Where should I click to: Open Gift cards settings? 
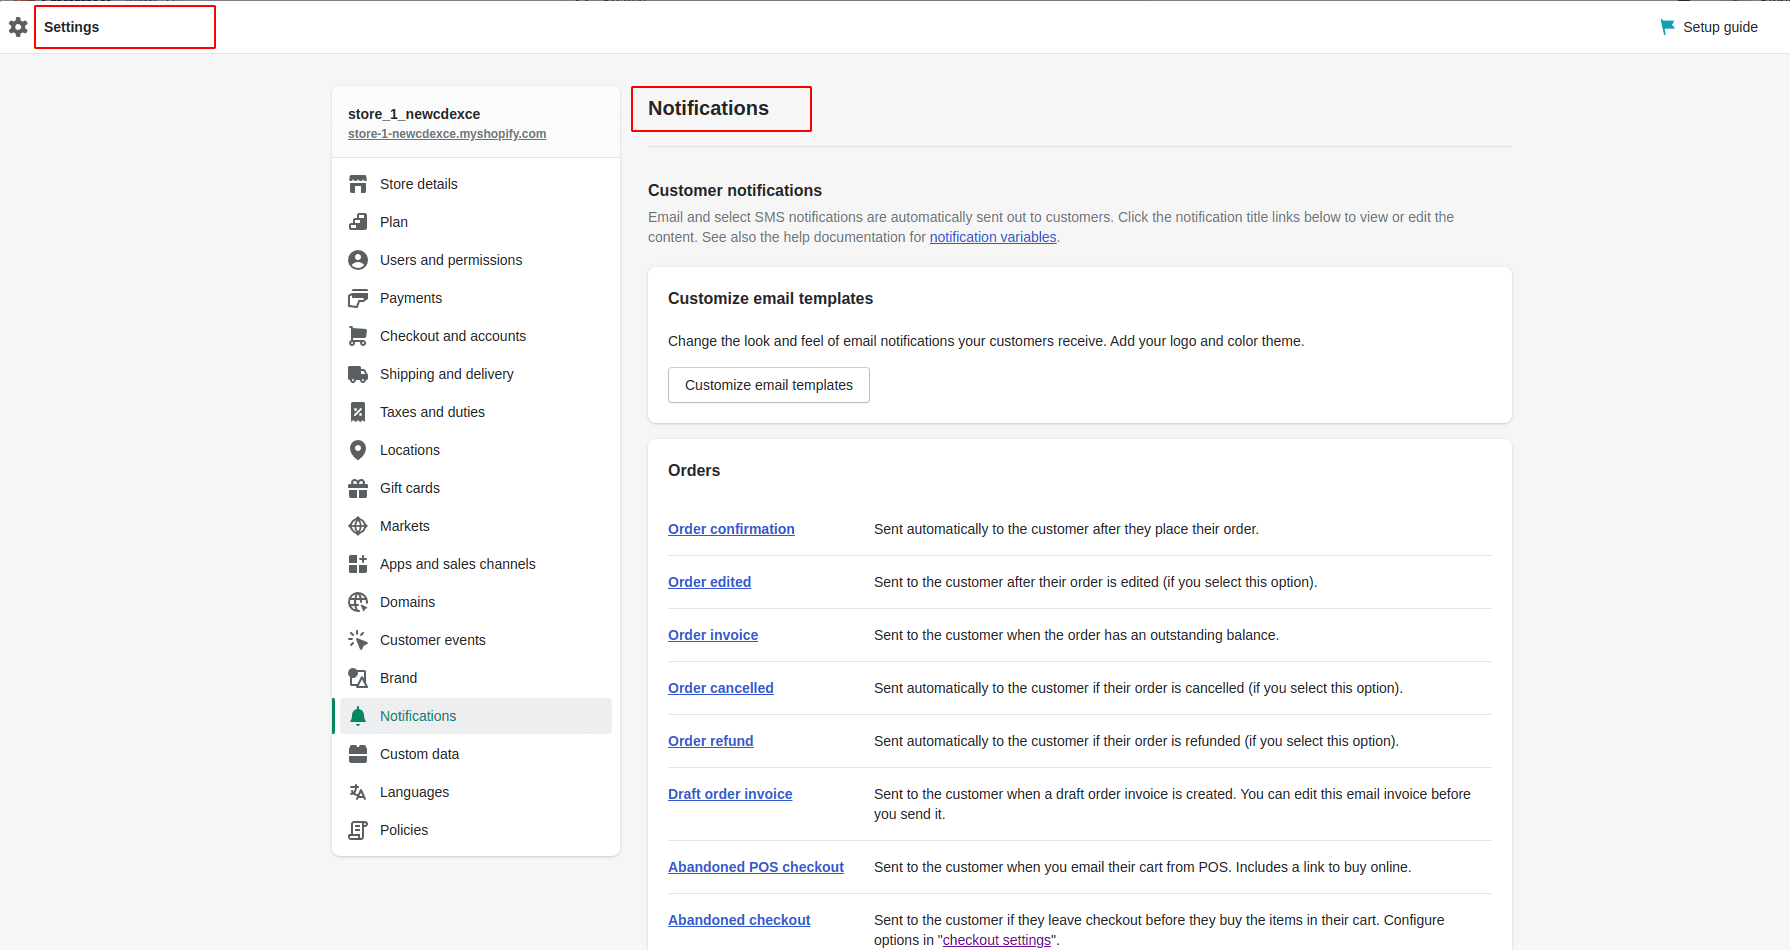click(476, 488)
